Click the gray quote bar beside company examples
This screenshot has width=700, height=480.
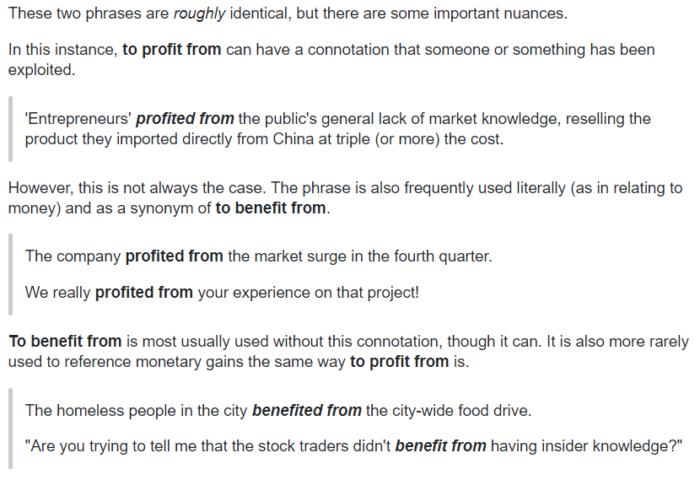click(11, 275)
